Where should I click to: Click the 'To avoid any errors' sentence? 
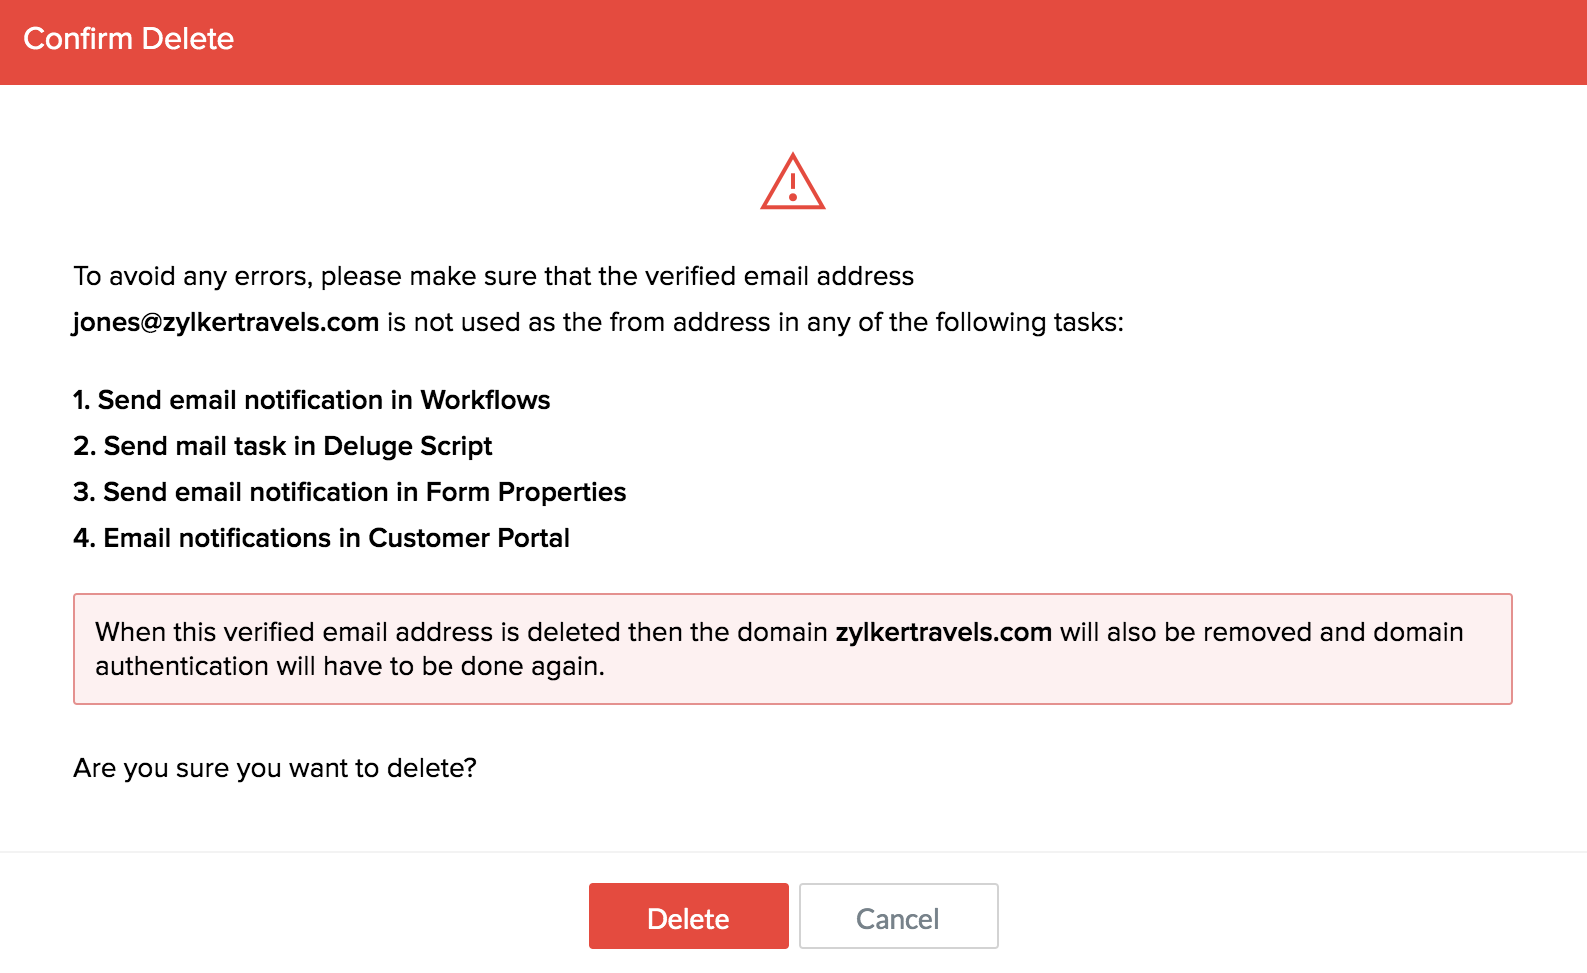point(493,276)
